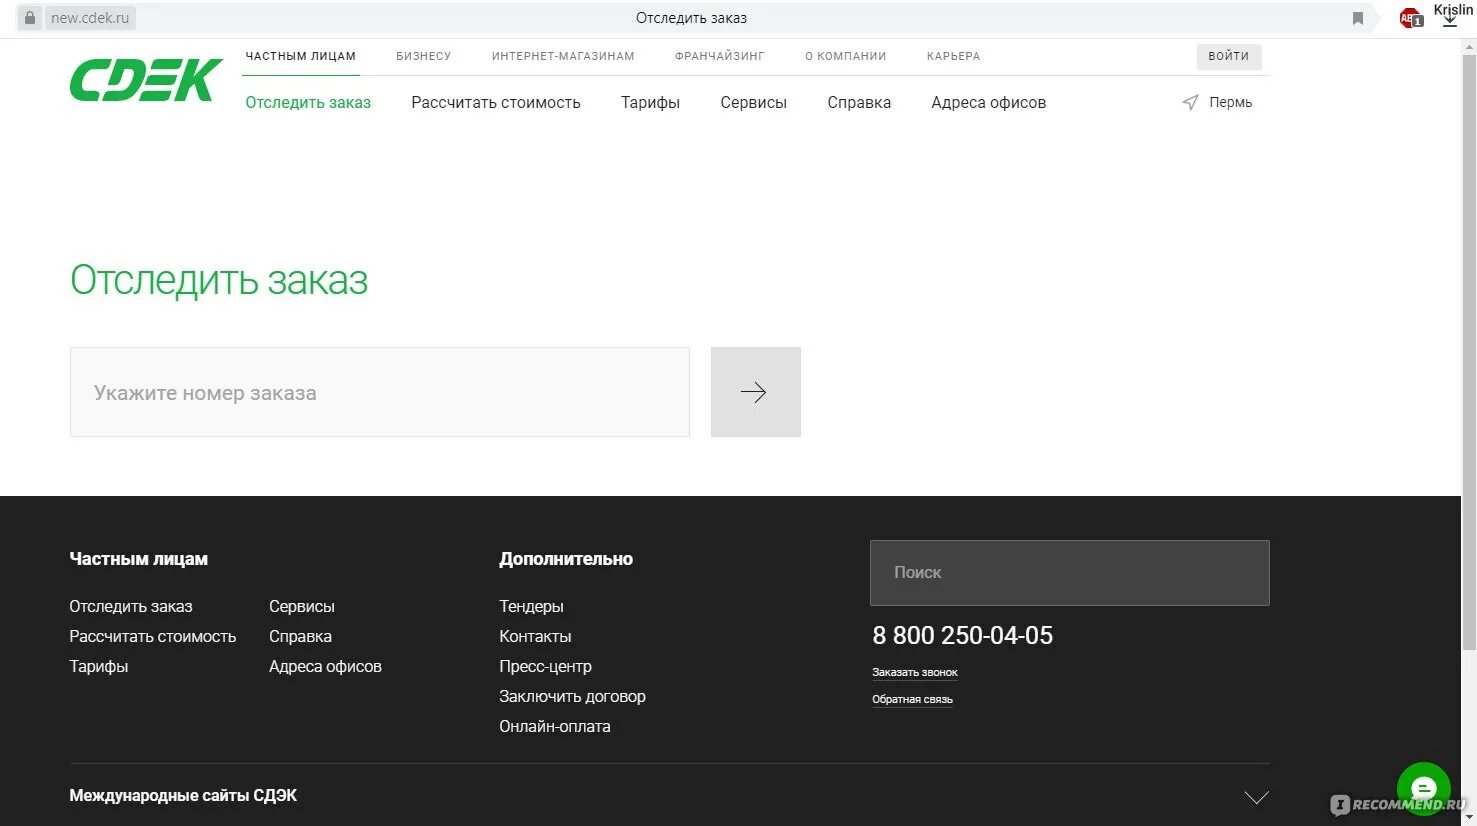Select the Интернет-магазинам tab

pyautogui.click(x=563, y=56)
